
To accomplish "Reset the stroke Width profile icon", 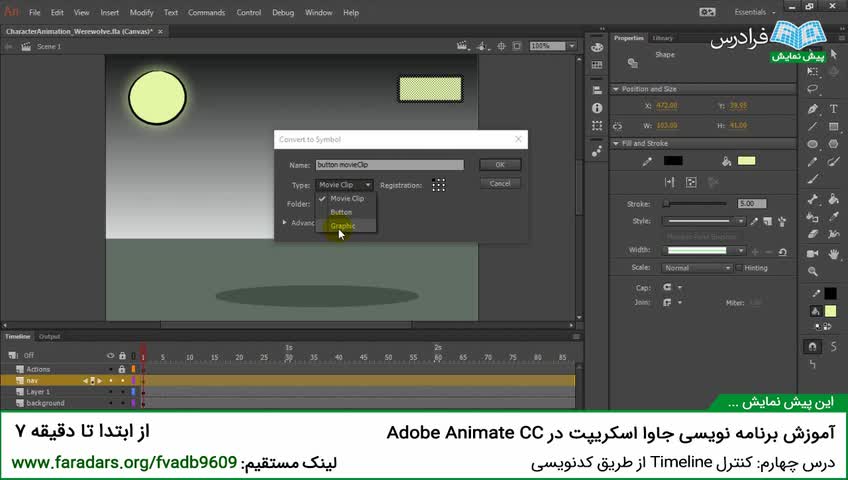I will (x=782, y=252).
